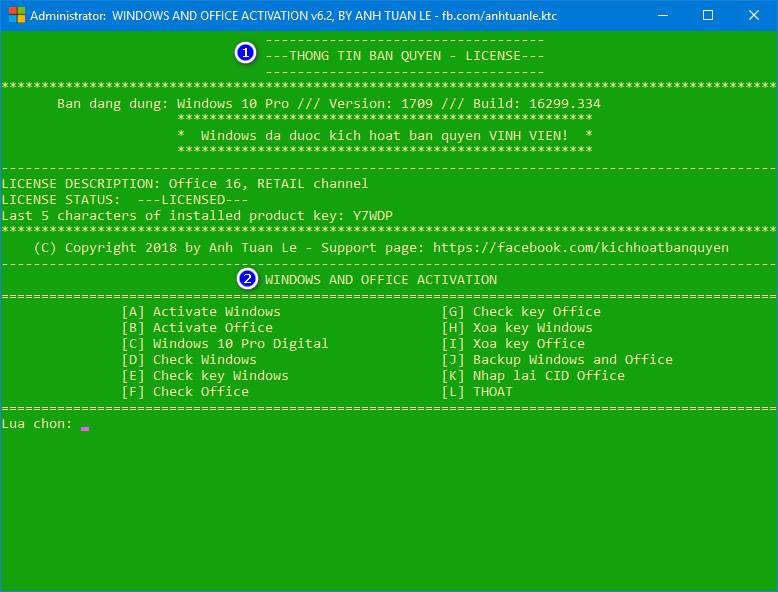The height and width of the screenshot is (592, 778).
Task: Click 'Windows 10 Pro' in the info line
Action: 233,104
